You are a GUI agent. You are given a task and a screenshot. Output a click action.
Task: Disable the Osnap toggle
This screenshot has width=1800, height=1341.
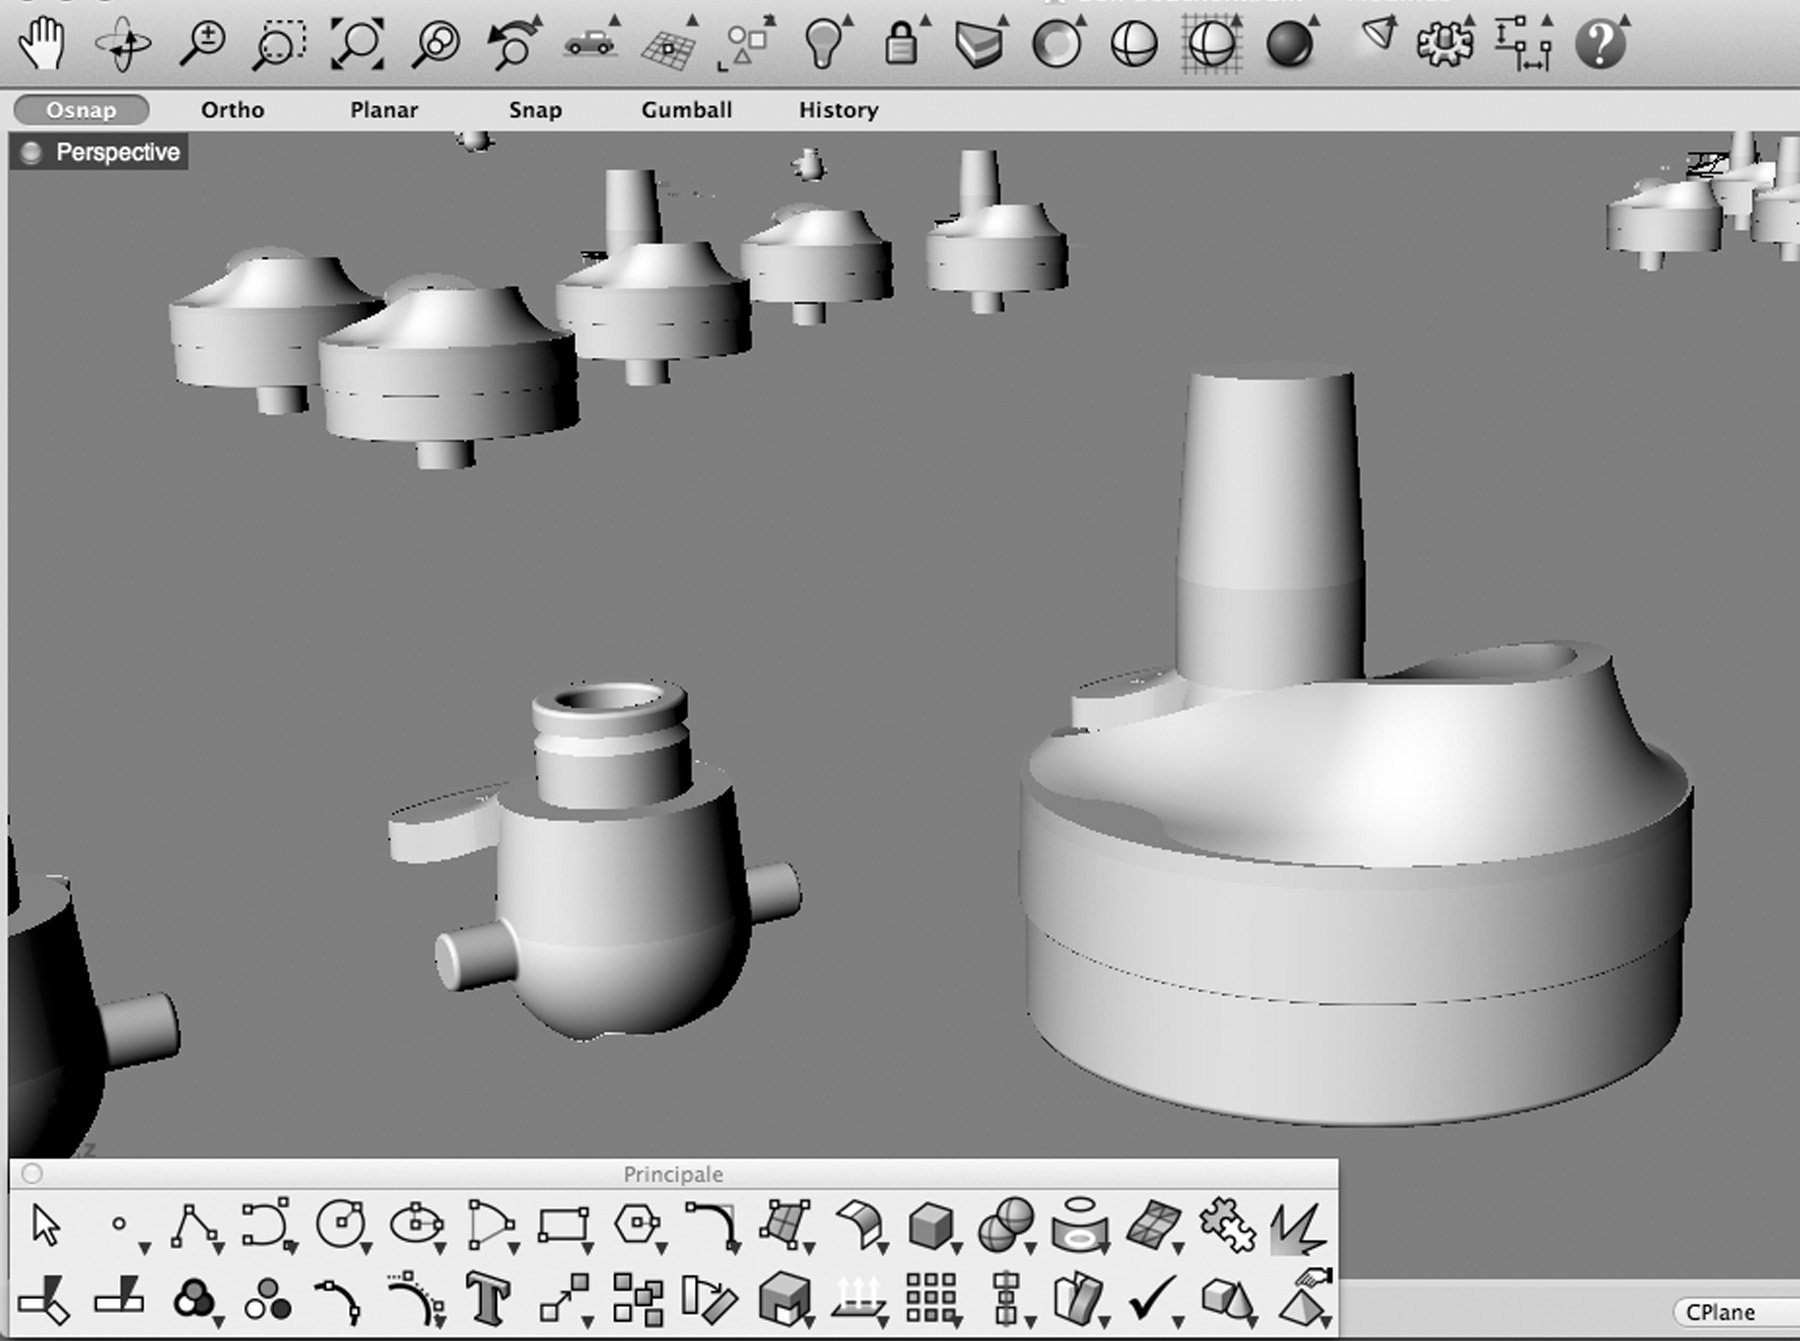pyautogui.click(x=82, y=110)
